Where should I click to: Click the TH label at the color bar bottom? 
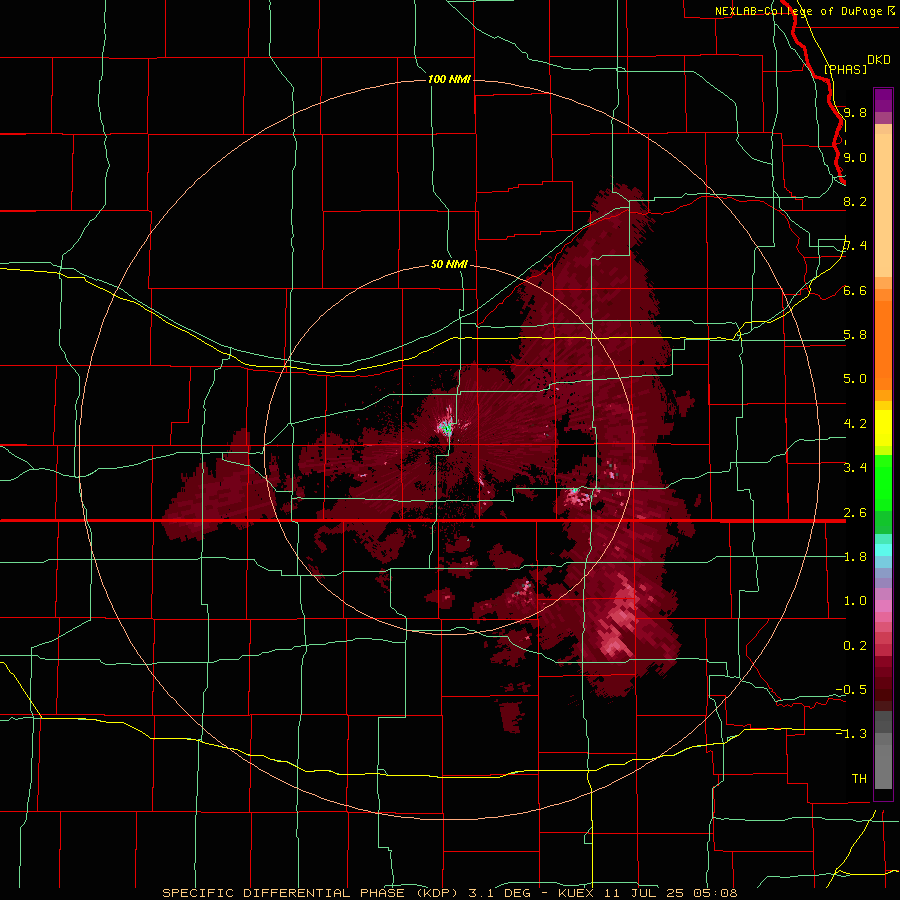click(859, 779)
